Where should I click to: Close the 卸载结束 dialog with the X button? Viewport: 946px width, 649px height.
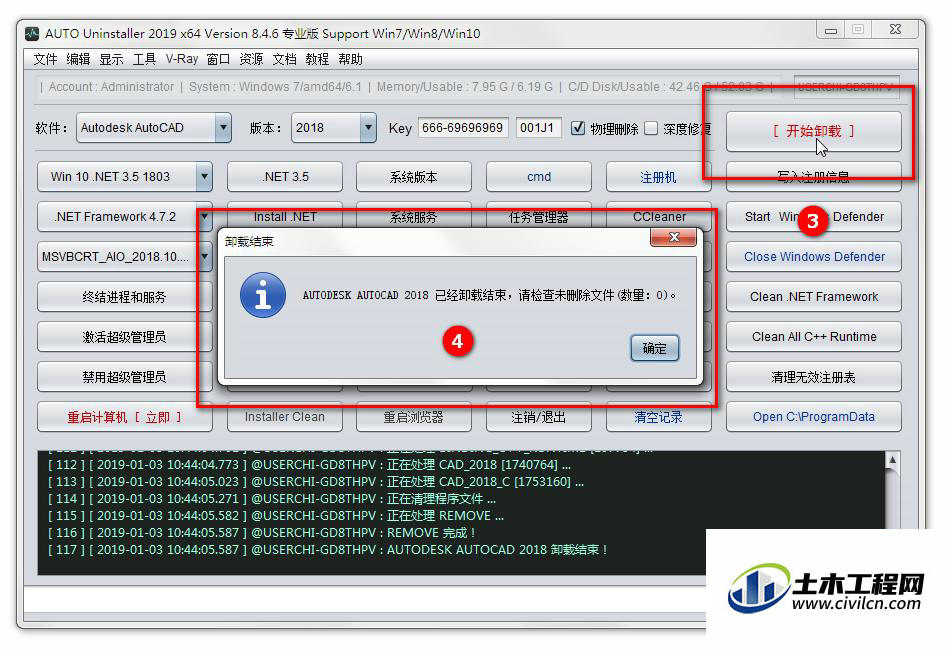click(x=673, y=238)
